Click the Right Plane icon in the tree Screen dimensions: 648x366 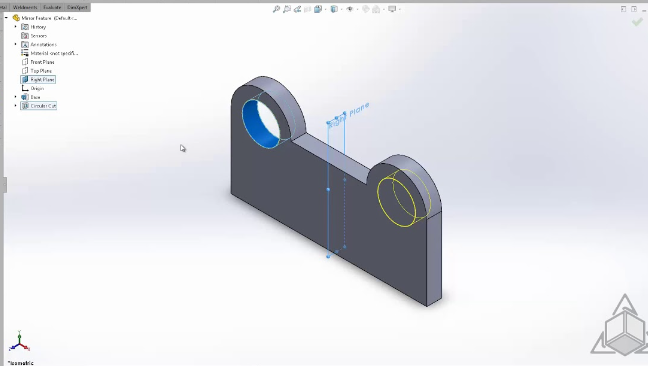coord(25,79)
